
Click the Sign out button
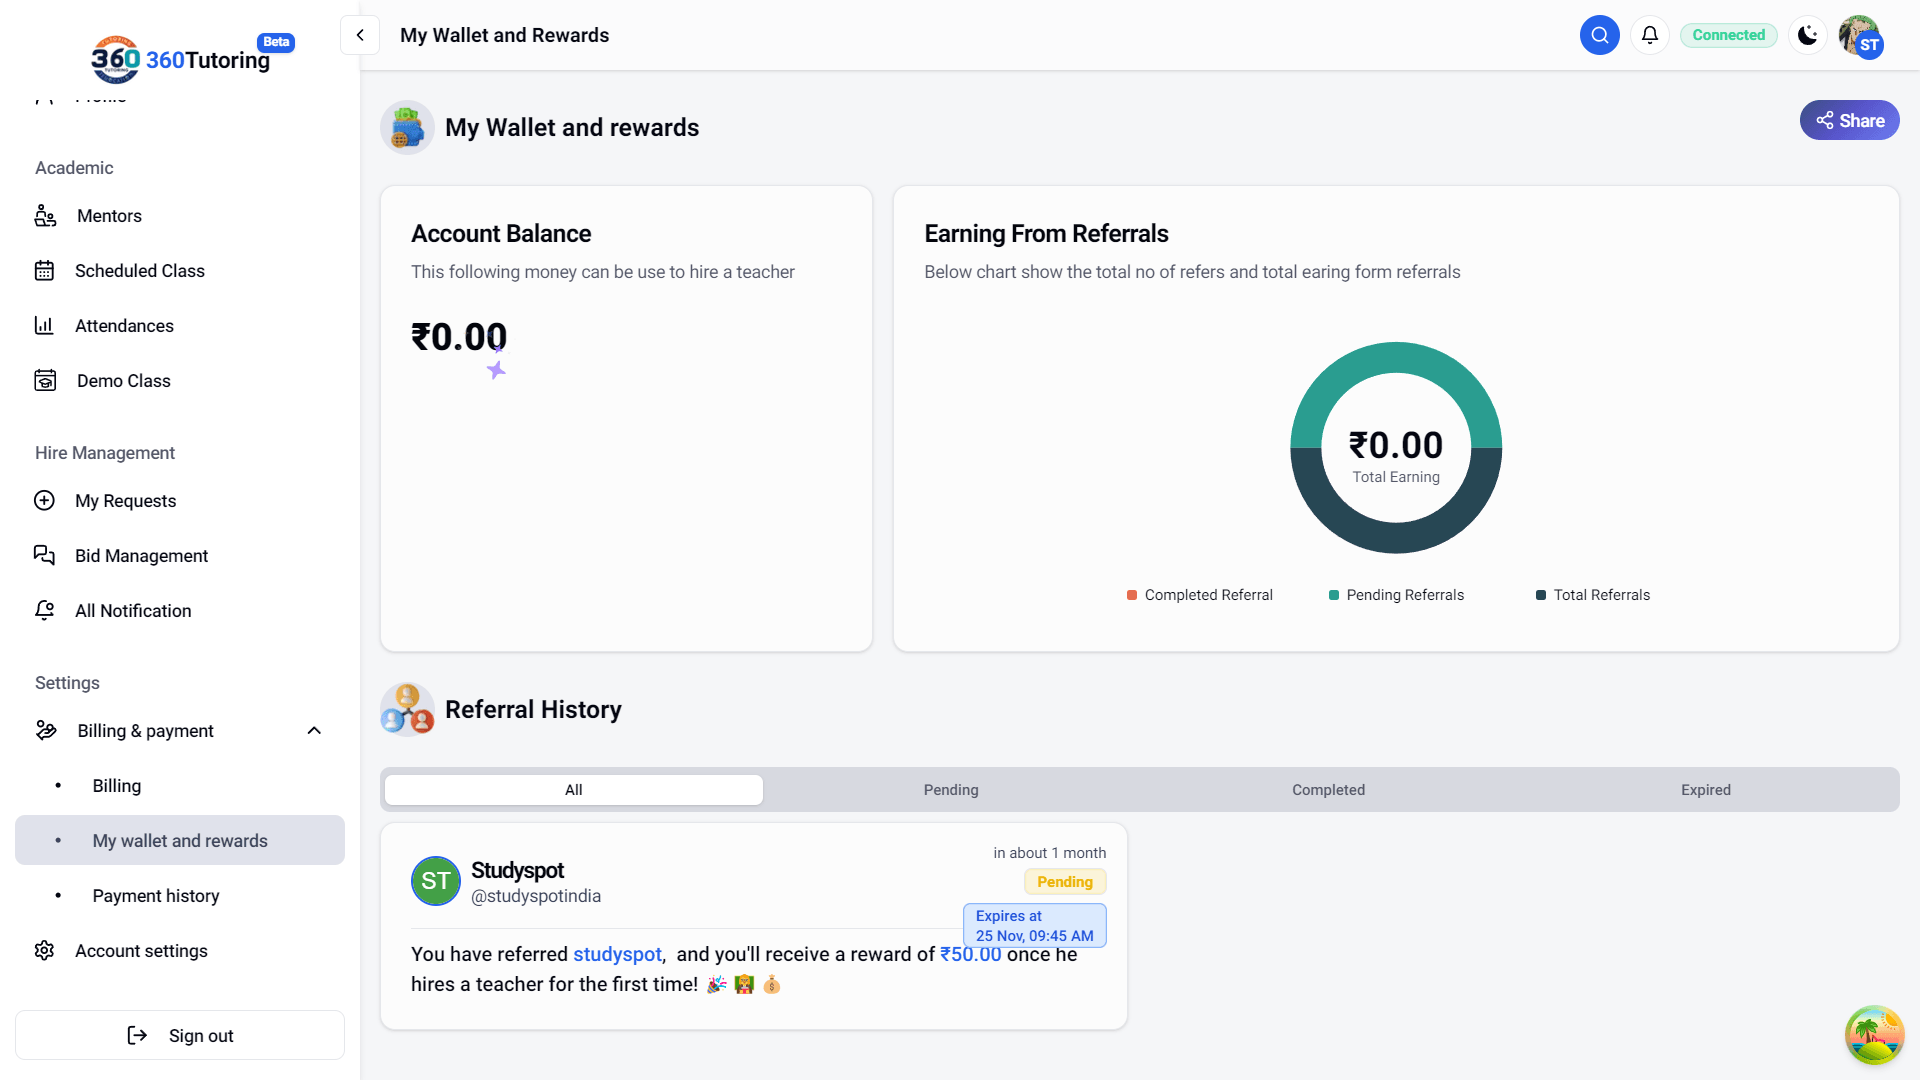click(180, 1036)
